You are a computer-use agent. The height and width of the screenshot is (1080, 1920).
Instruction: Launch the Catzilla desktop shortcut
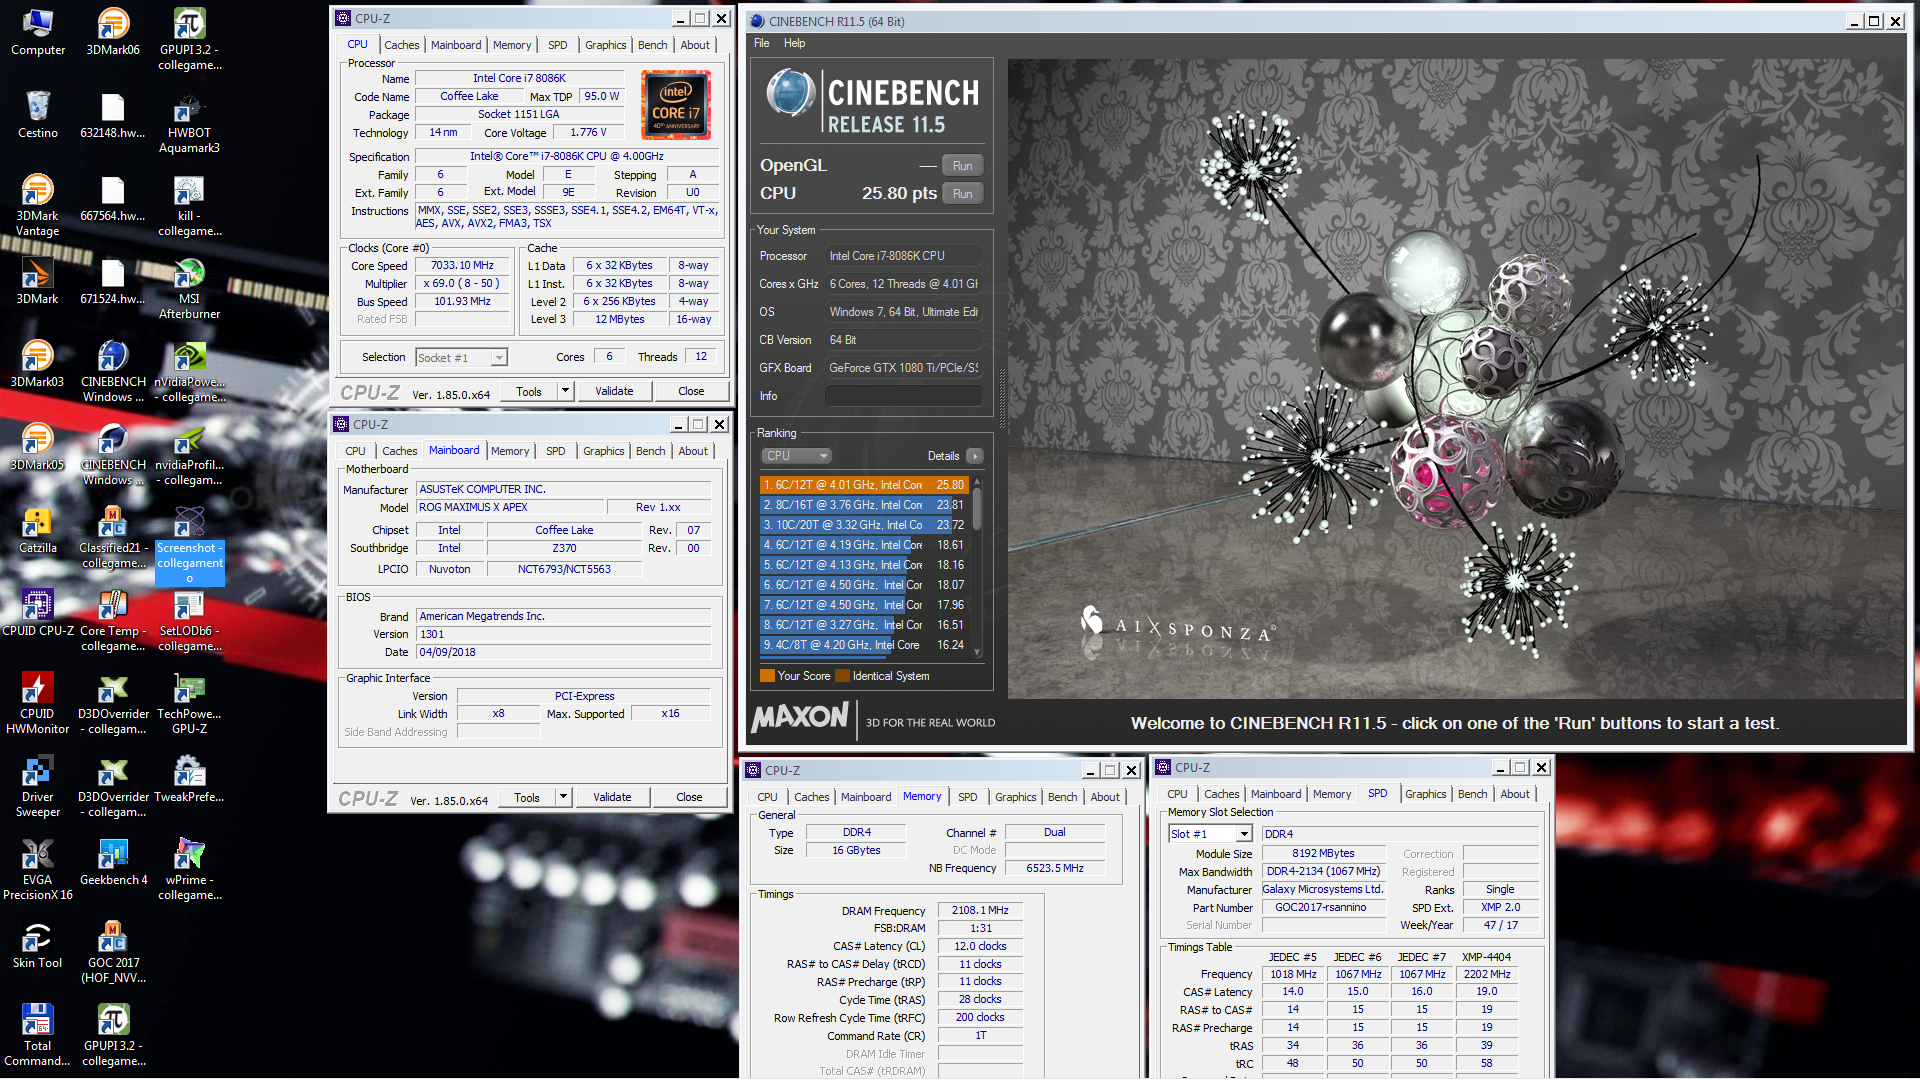(38, 530)
